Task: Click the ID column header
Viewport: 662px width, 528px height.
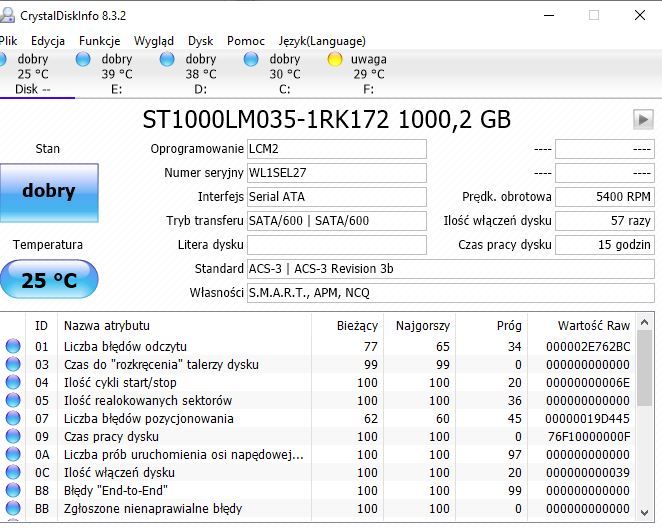Action: coord(41,325)
